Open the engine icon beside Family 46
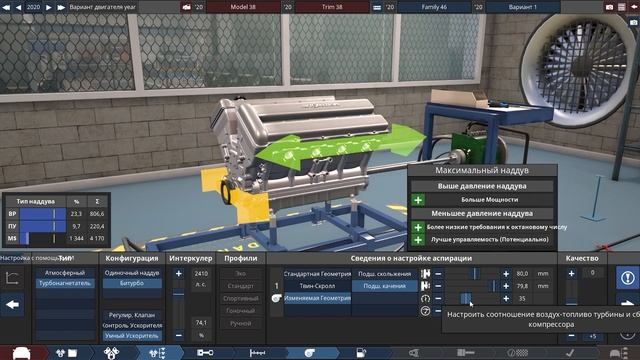The height and width of the screenshot is (360, 640). coord(377,7)
